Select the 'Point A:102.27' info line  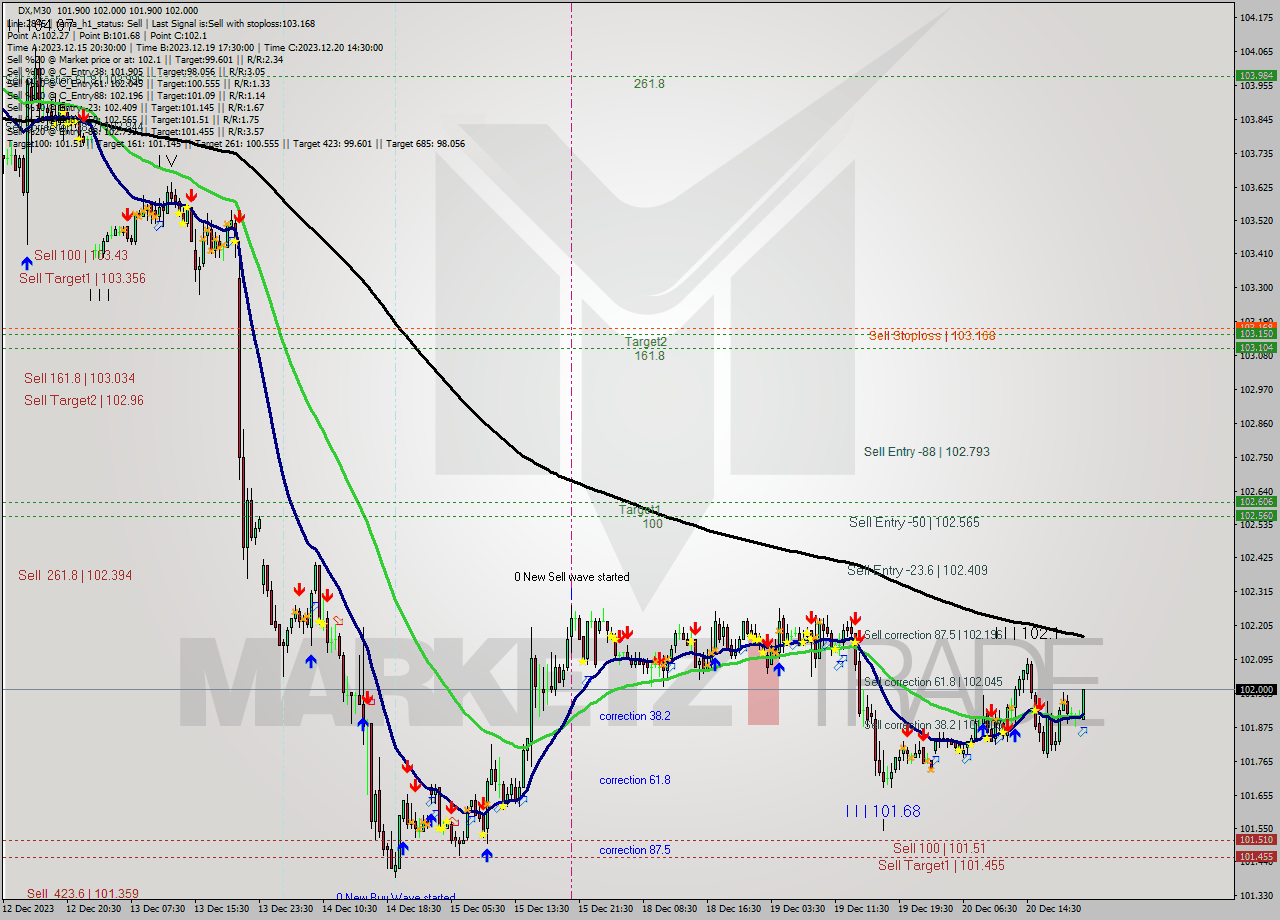click(106, 35)
